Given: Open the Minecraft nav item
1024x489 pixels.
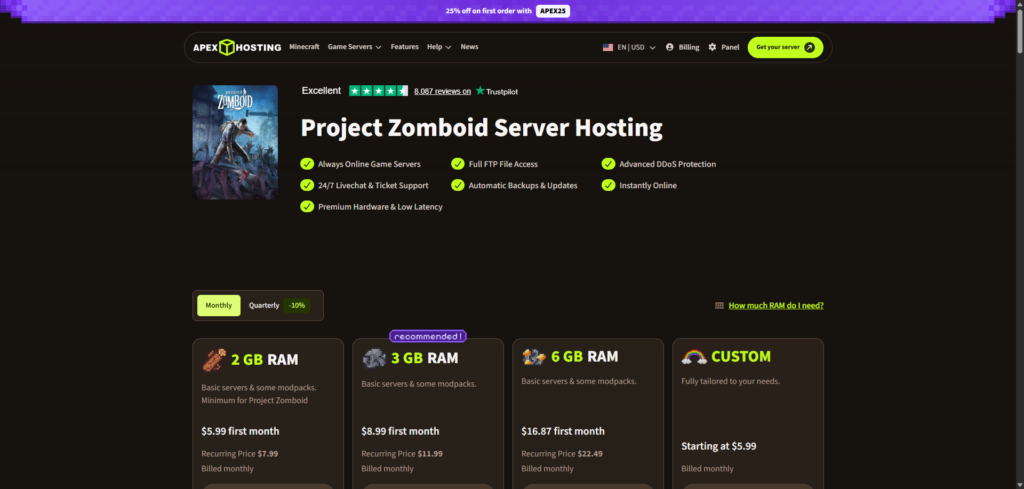Looking at the screenshot, I should pos(304,47).
